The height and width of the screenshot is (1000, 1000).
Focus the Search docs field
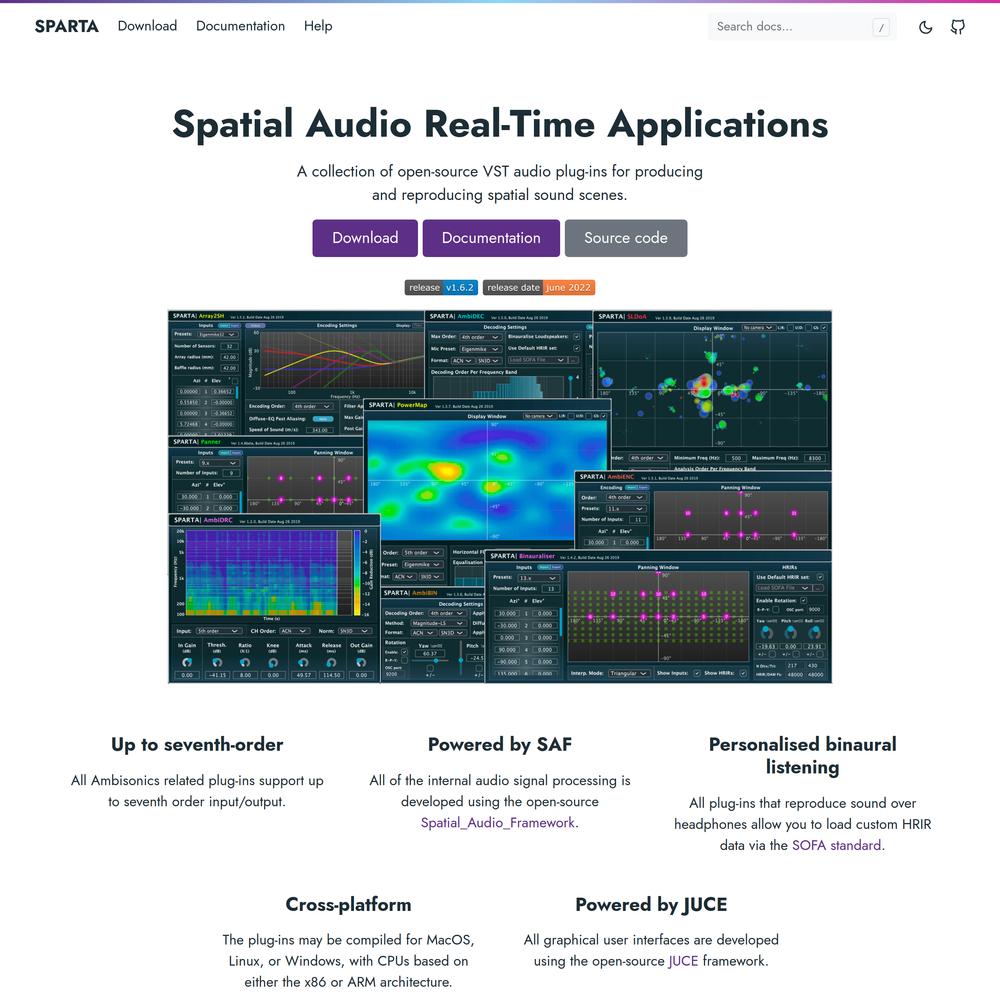[x=802, y=27]
